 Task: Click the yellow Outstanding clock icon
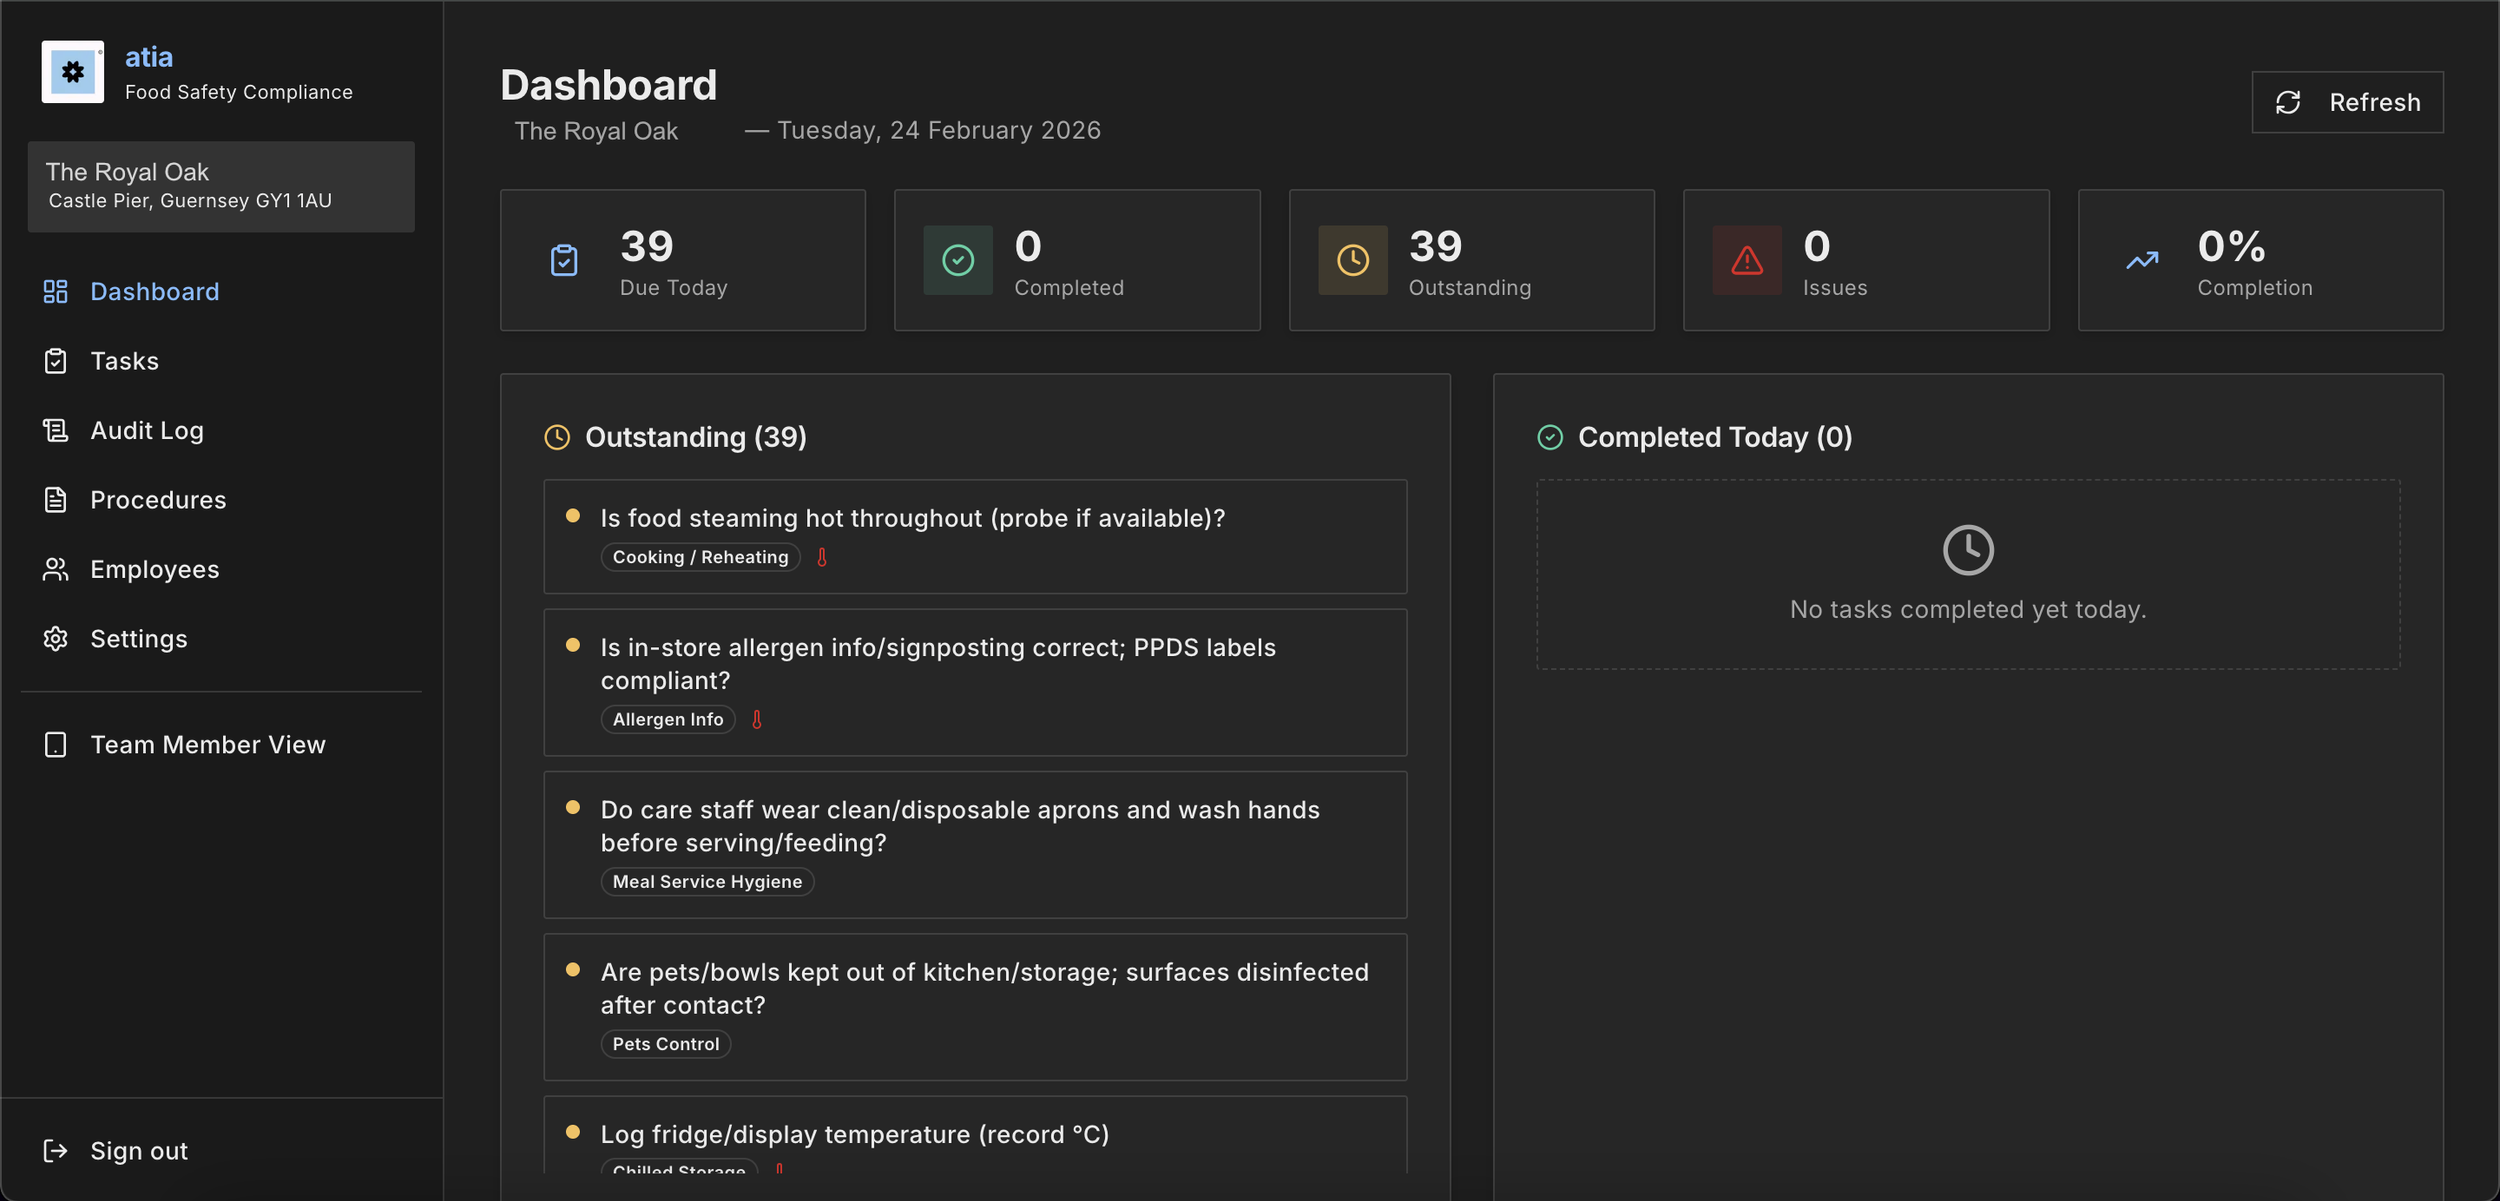click(1352, 260)
